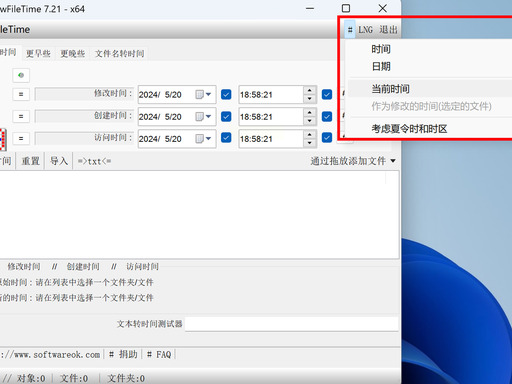Open the LNG language menu
Screen dimensions: 512x384
click(x=365, y=30)
